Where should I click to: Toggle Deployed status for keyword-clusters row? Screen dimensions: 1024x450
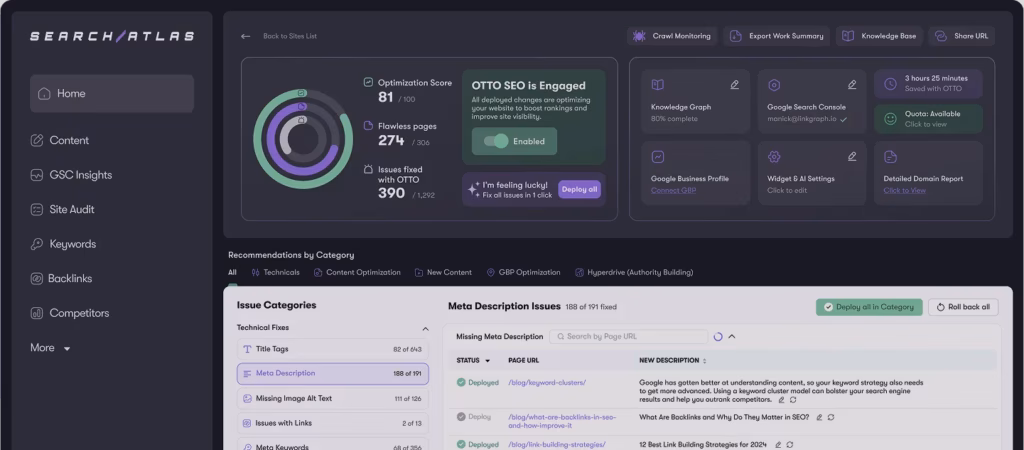click(x=462, y=382)
